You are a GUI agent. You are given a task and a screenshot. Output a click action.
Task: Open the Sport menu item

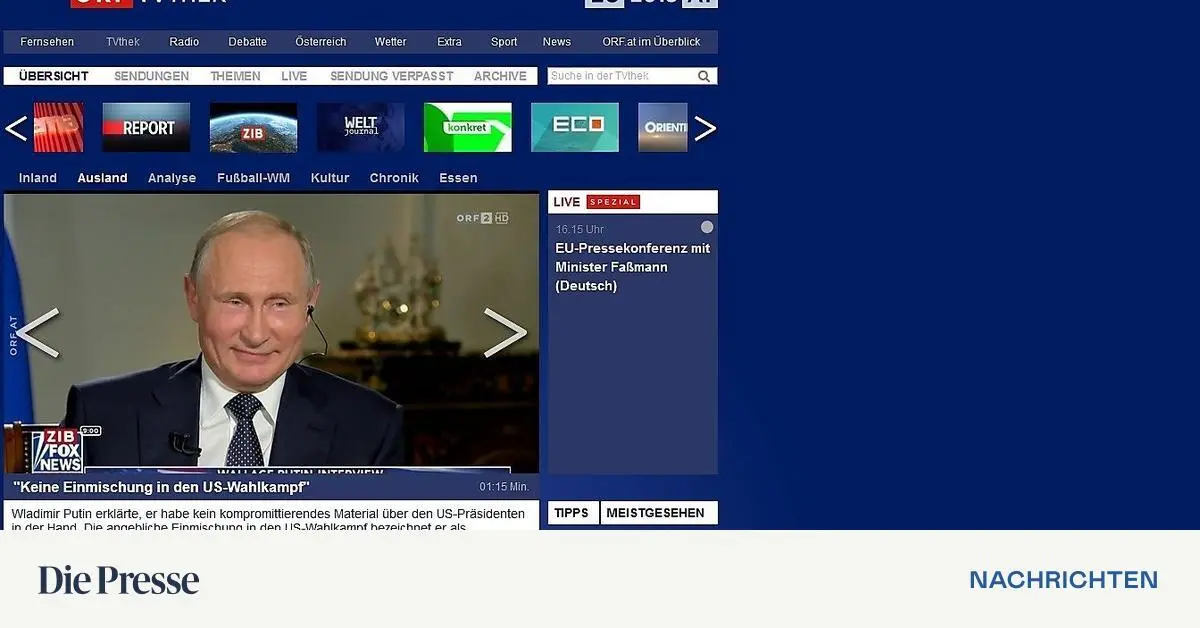pyautogui.click(x=503, y=41)
